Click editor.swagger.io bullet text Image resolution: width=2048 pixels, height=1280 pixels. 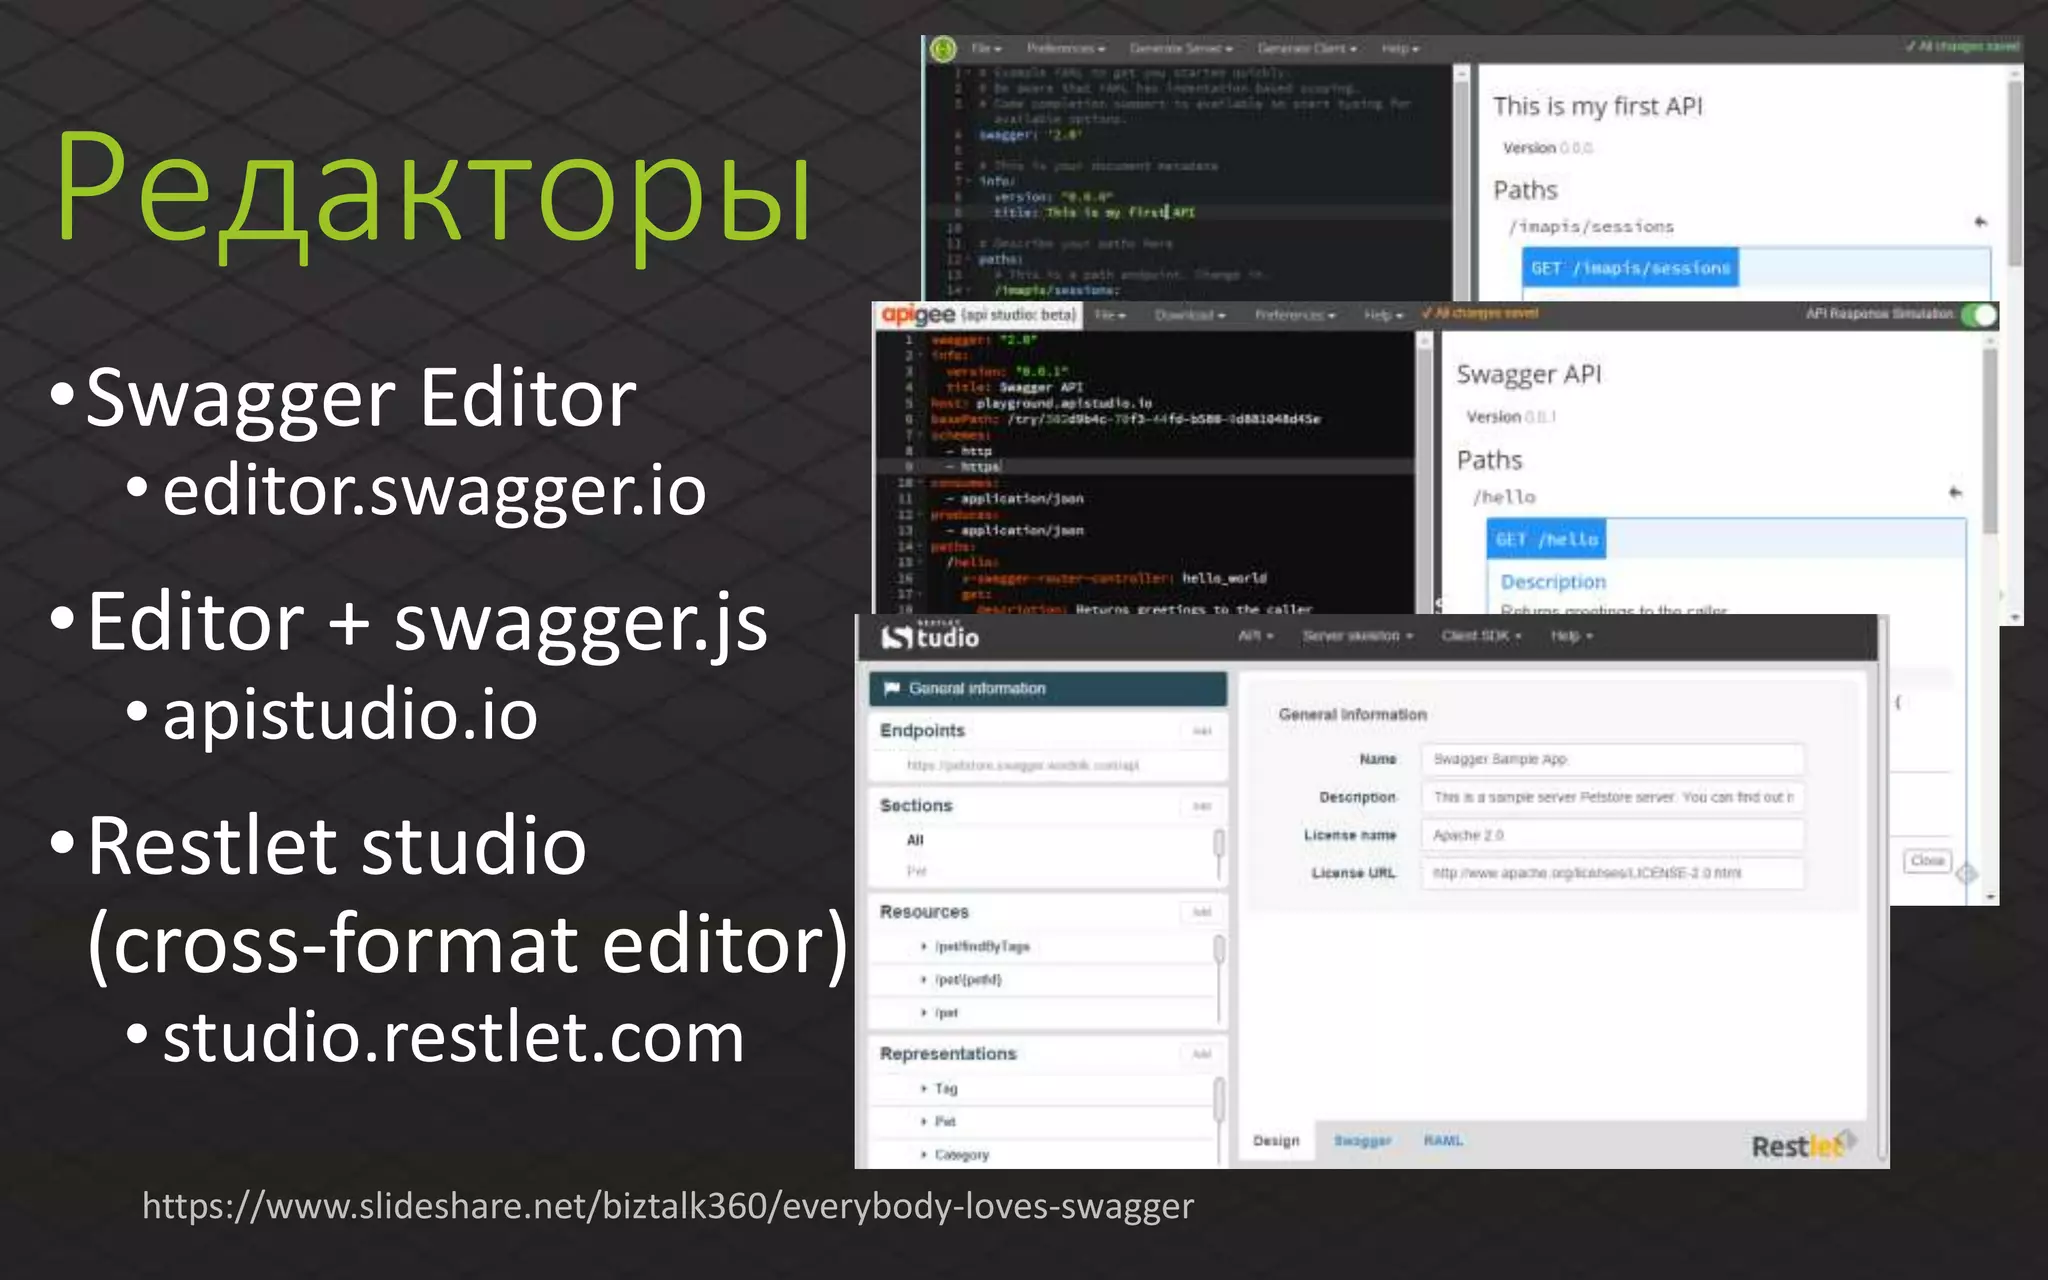pos(434,491)
